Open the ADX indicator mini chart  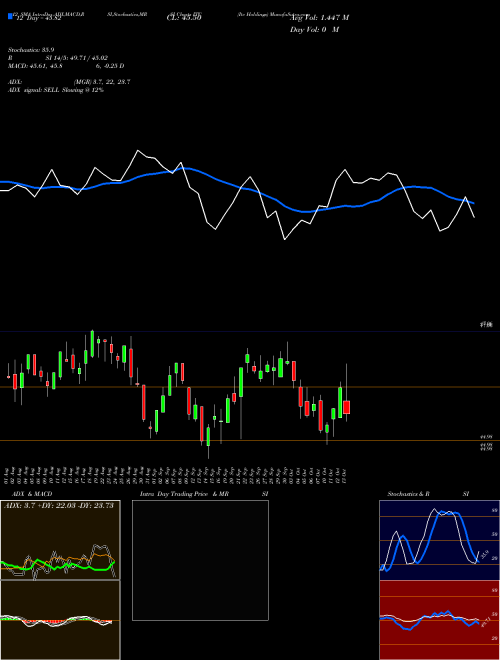[x=60, y=540]
